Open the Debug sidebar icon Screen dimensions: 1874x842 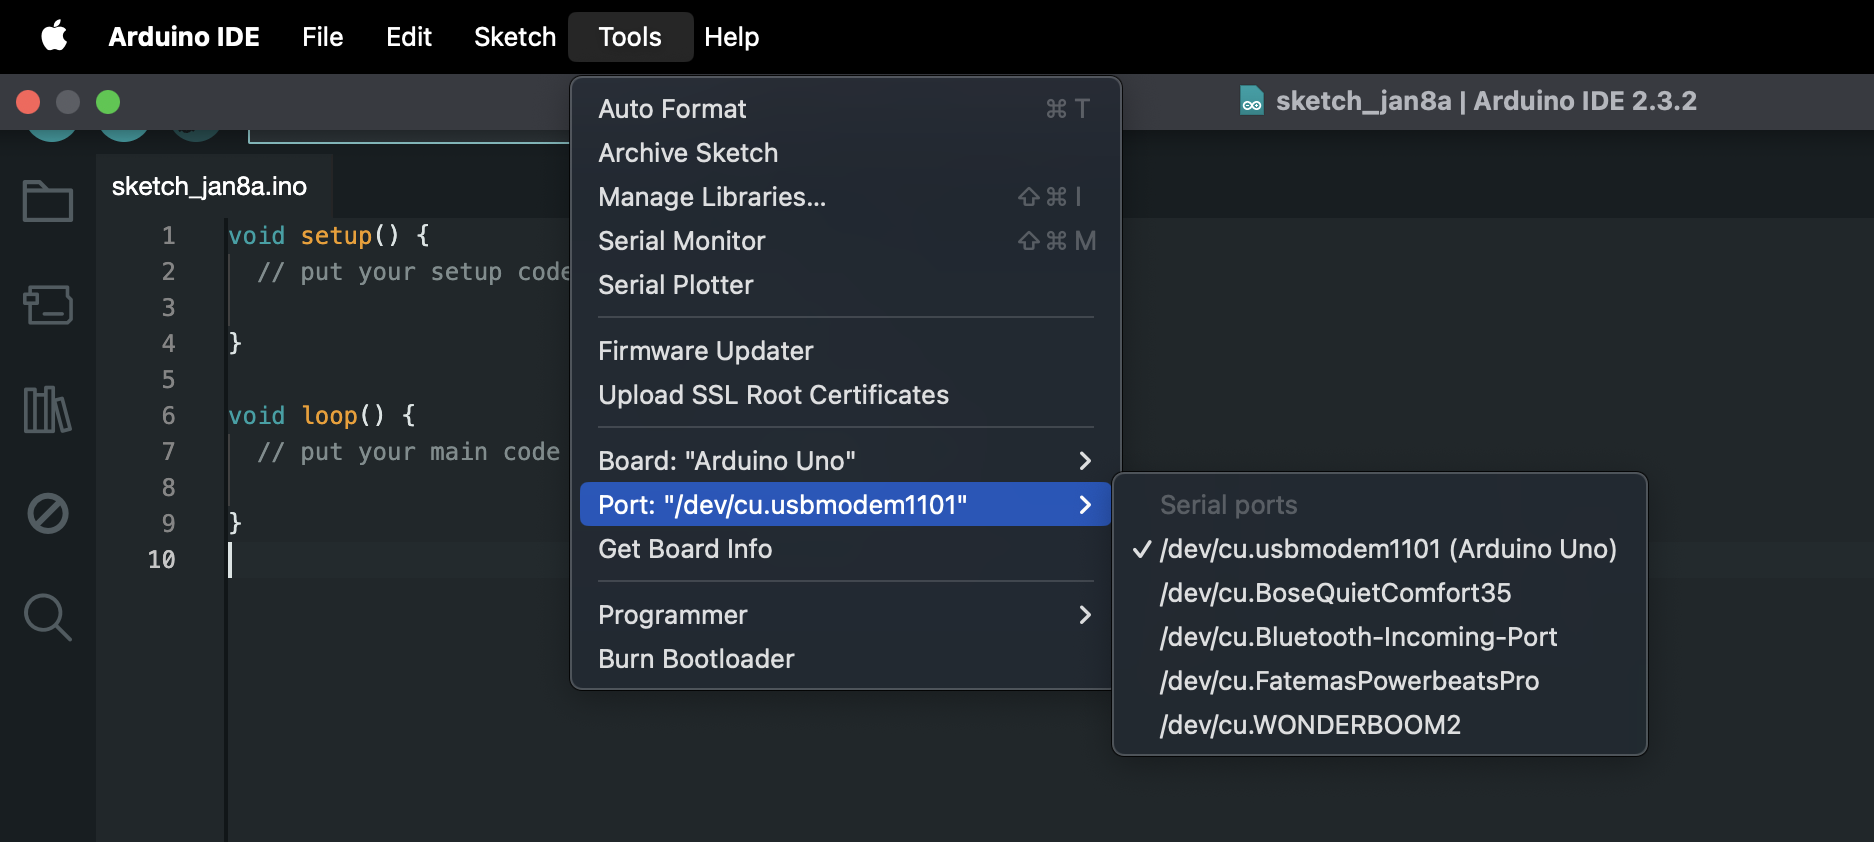pos(48,514)
